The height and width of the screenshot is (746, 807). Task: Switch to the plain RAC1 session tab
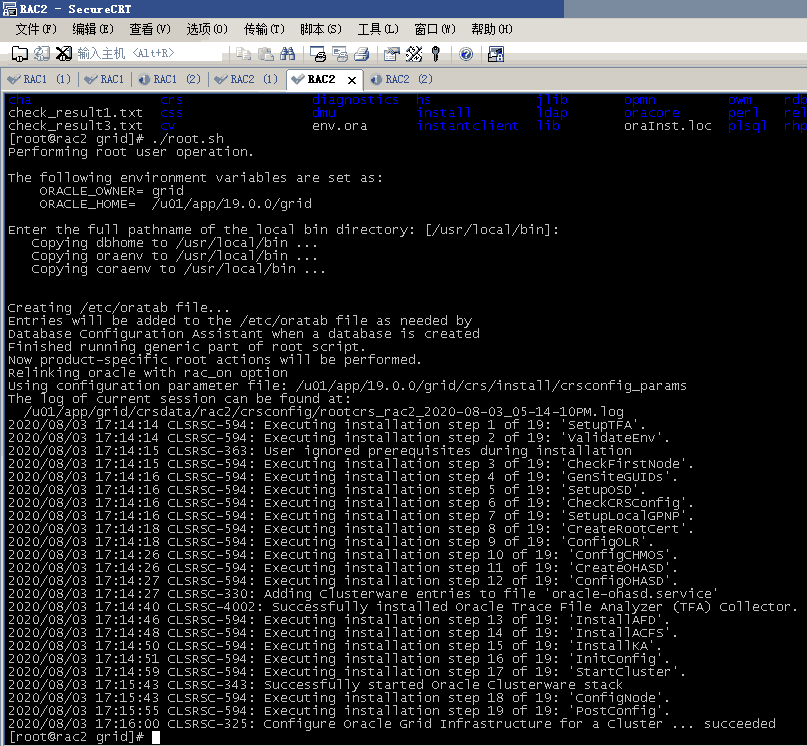click(105, 79)
